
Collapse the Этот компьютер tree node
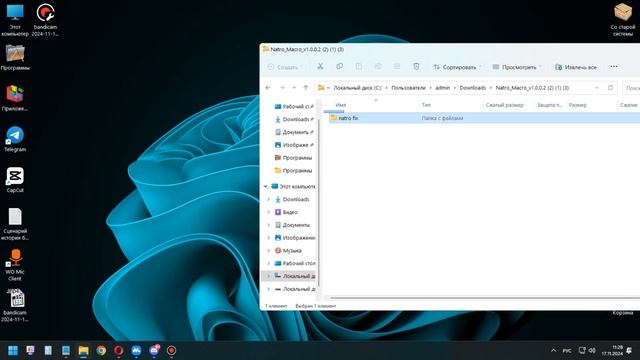265,187
